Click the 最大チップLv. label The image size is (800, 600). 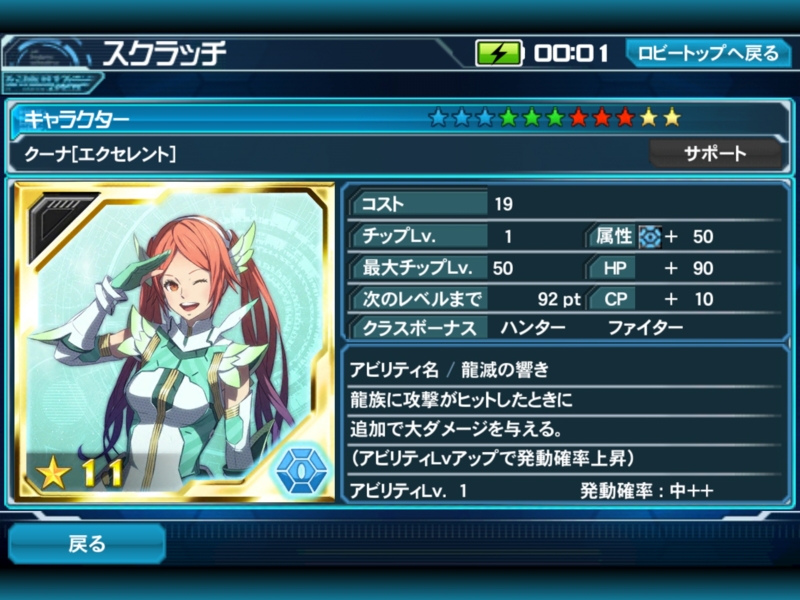tap(417, 268)
